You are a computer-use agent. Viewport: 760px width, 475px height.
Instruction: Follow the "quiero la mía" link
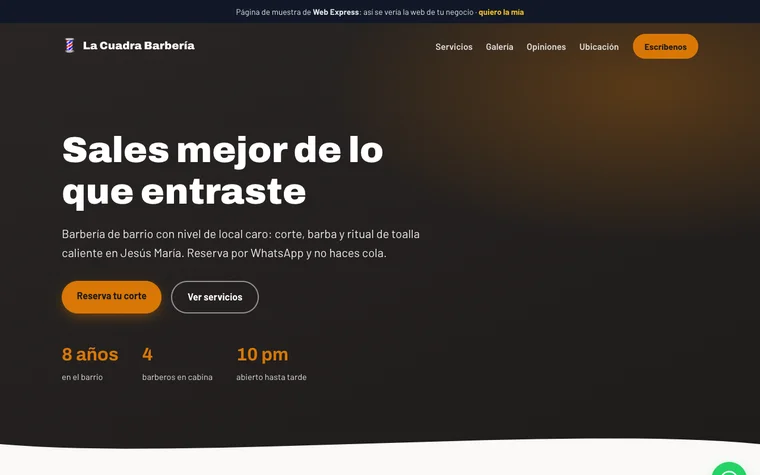(x=501, y=12)
